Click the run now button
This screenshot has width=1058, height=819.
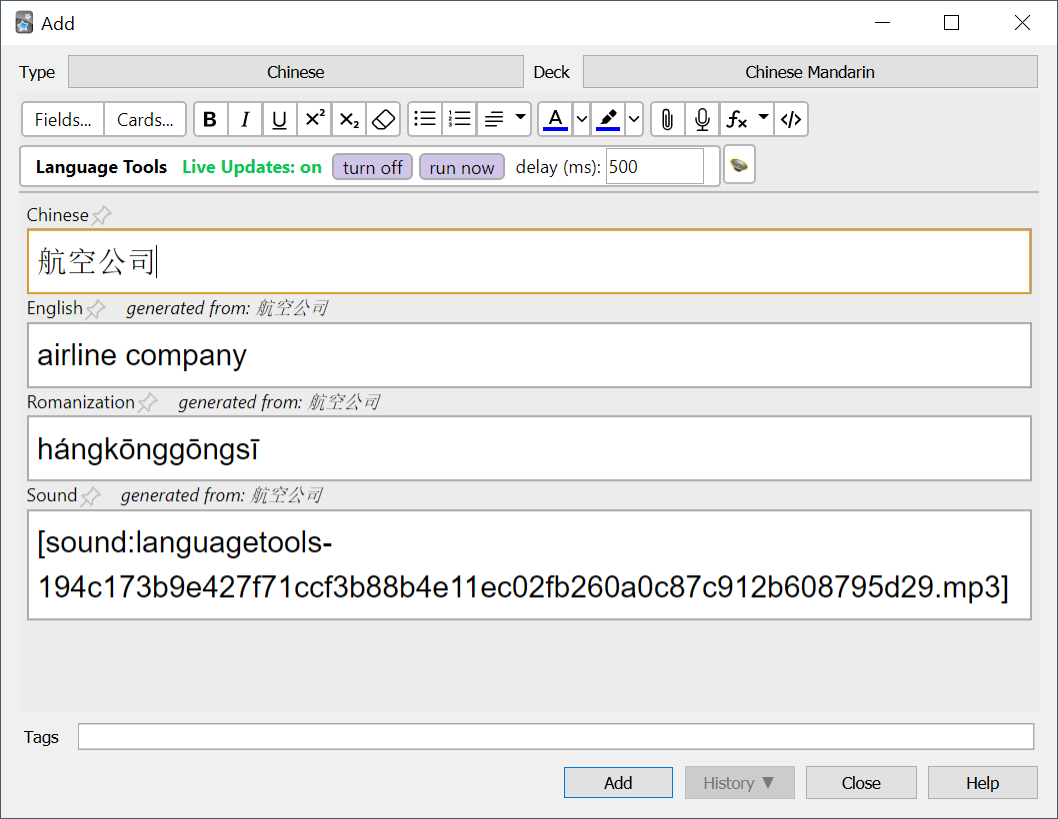[x=462, y=167]
